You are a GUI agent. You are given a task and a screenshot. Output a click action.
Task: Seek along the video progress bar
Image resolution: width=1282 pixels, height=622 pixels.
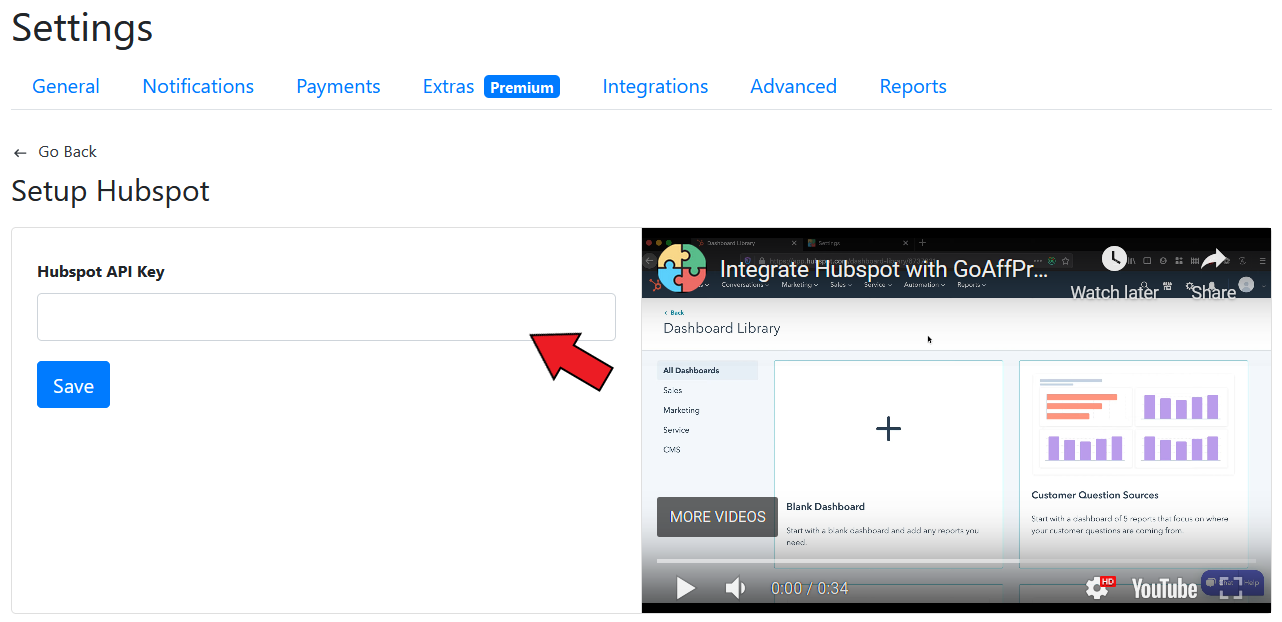956,561
